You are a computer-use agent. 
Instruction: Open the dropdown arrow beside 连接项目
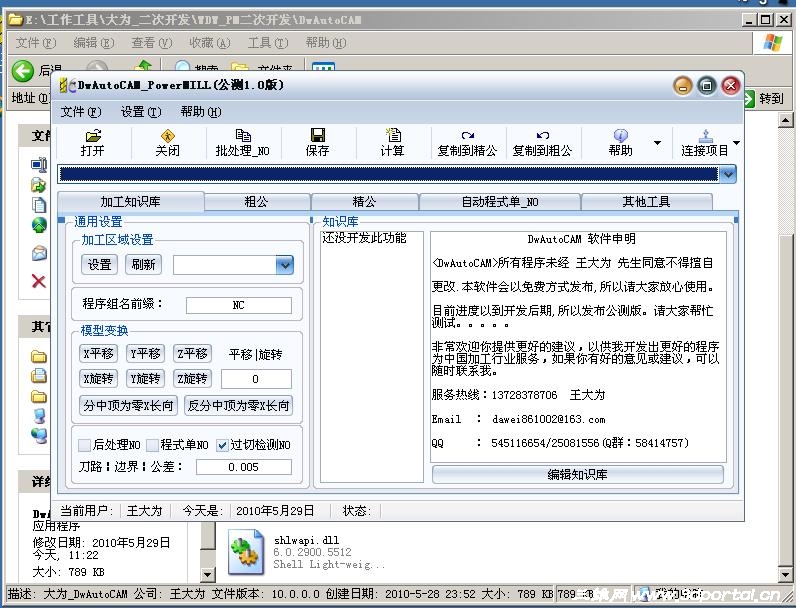point(736,143)
